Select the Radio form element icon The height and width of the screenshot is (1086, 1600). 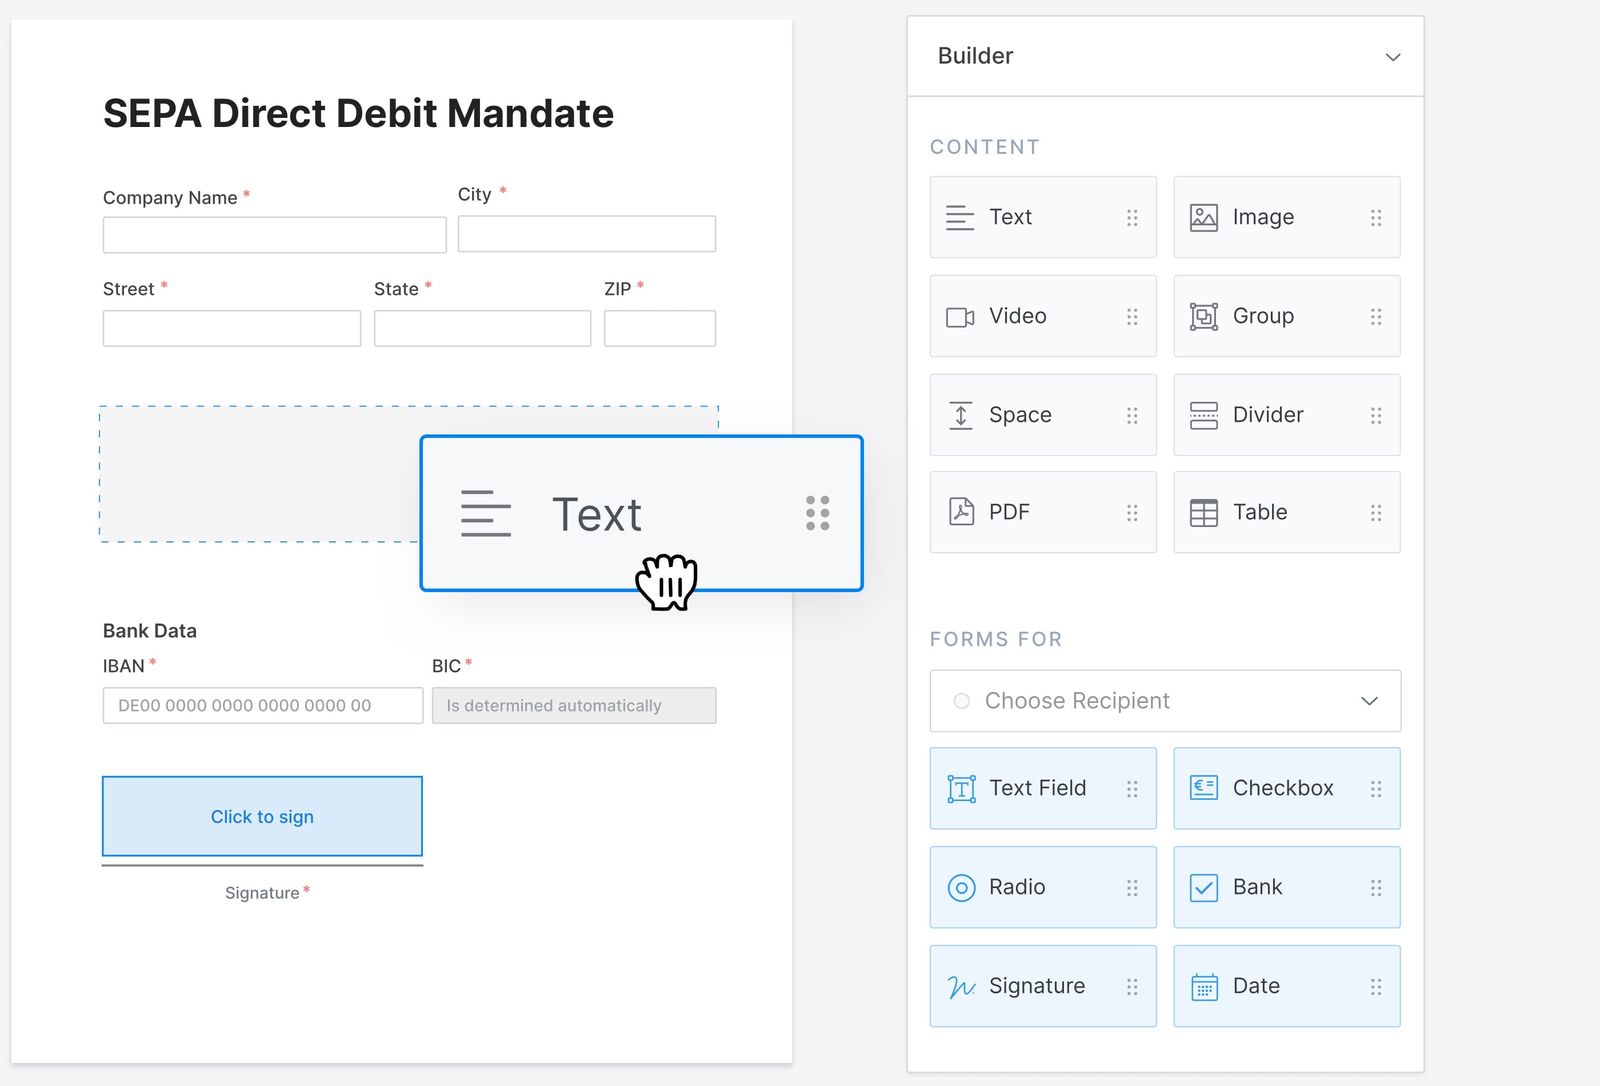click(x=960, y=887)
